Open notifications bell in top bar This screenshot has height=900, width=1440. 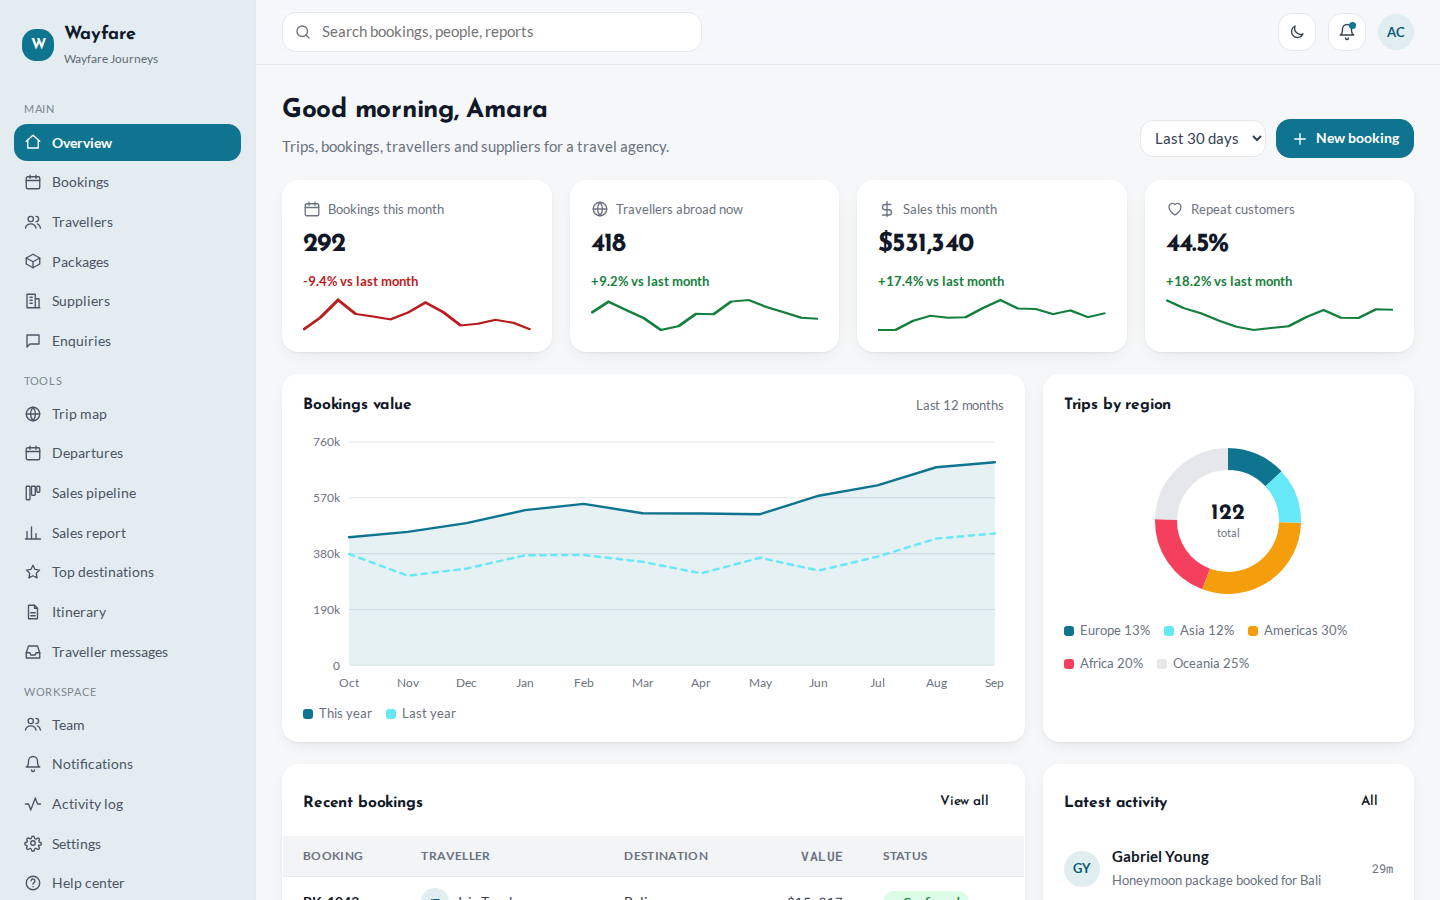pyautogui.click(x=1347, y=32)
